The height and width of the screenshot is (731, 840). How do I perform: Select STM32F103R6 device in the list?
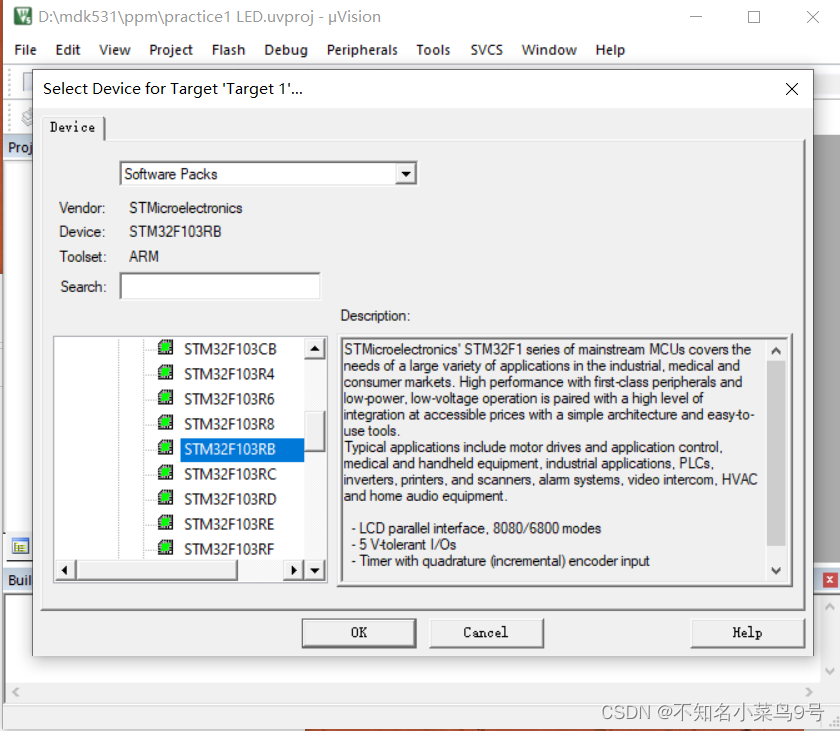point(229,399)
